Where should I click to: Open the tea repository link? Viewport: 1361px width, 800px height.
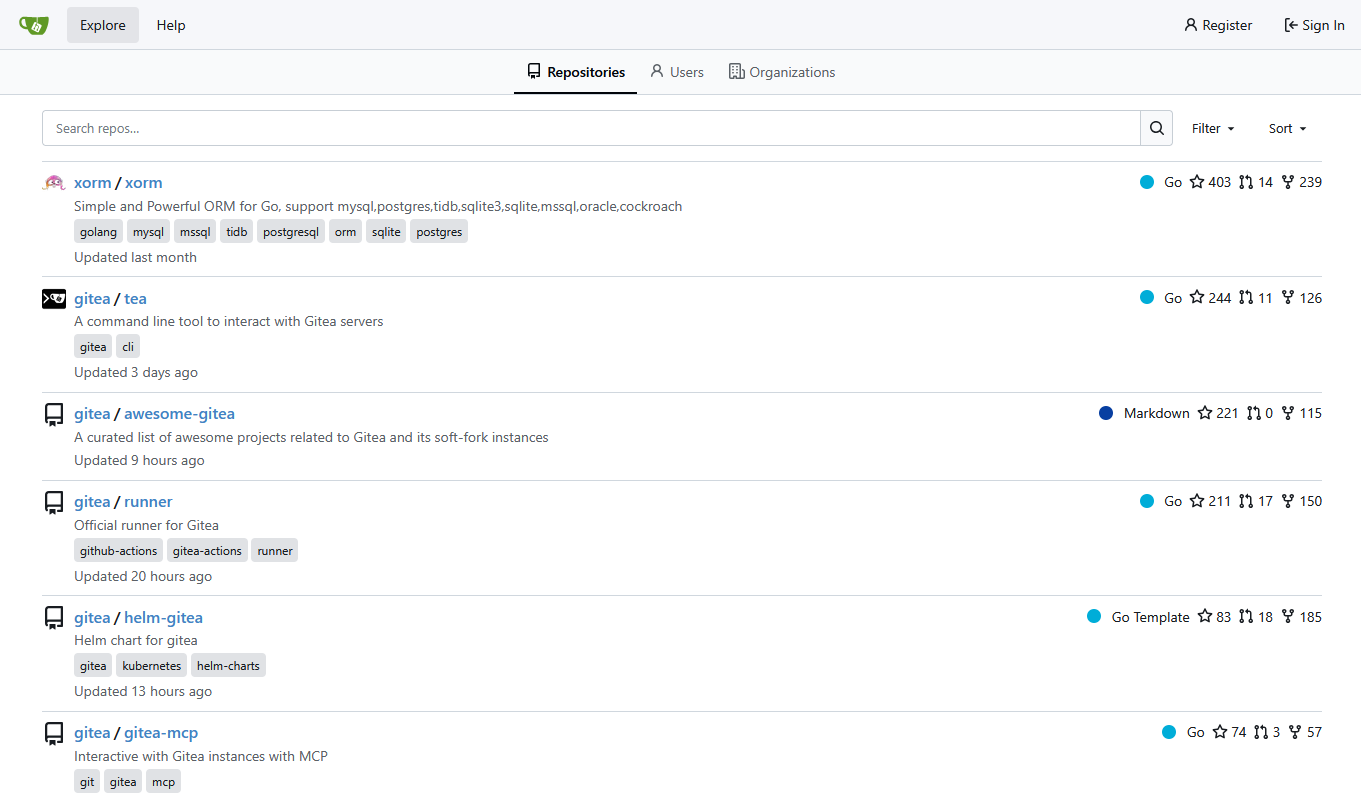136,298
